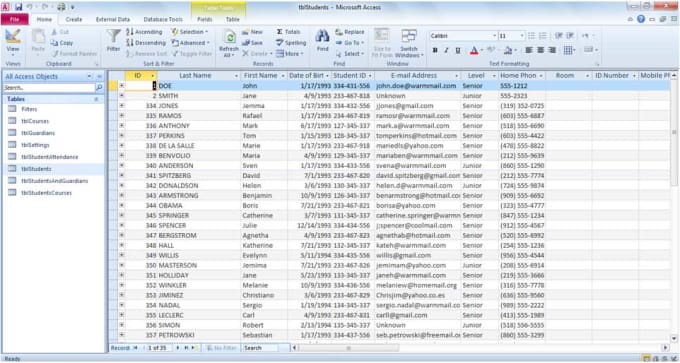Open All Access Objects pane dropdown

click(89, 76)
